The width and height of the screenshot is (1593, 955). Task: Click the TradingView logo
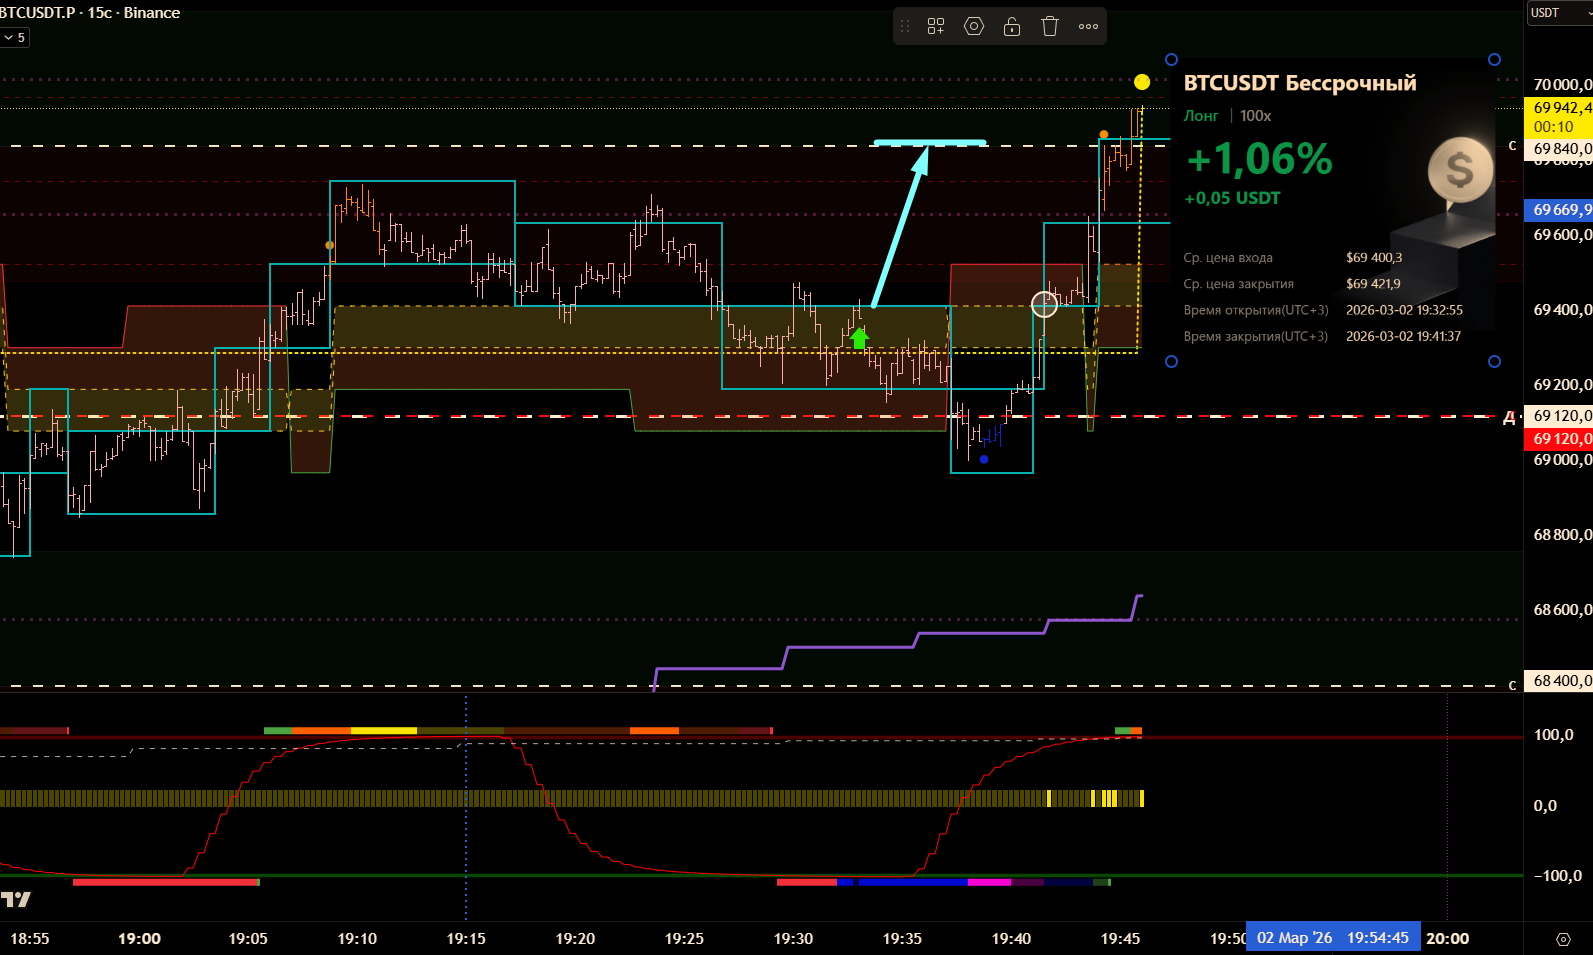pos(16,900)
